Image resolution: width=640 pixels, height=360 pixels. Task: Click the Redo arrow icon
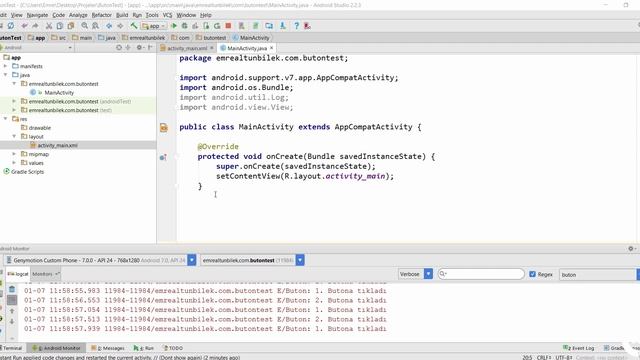pyautogui.click(x=36, y=26)
